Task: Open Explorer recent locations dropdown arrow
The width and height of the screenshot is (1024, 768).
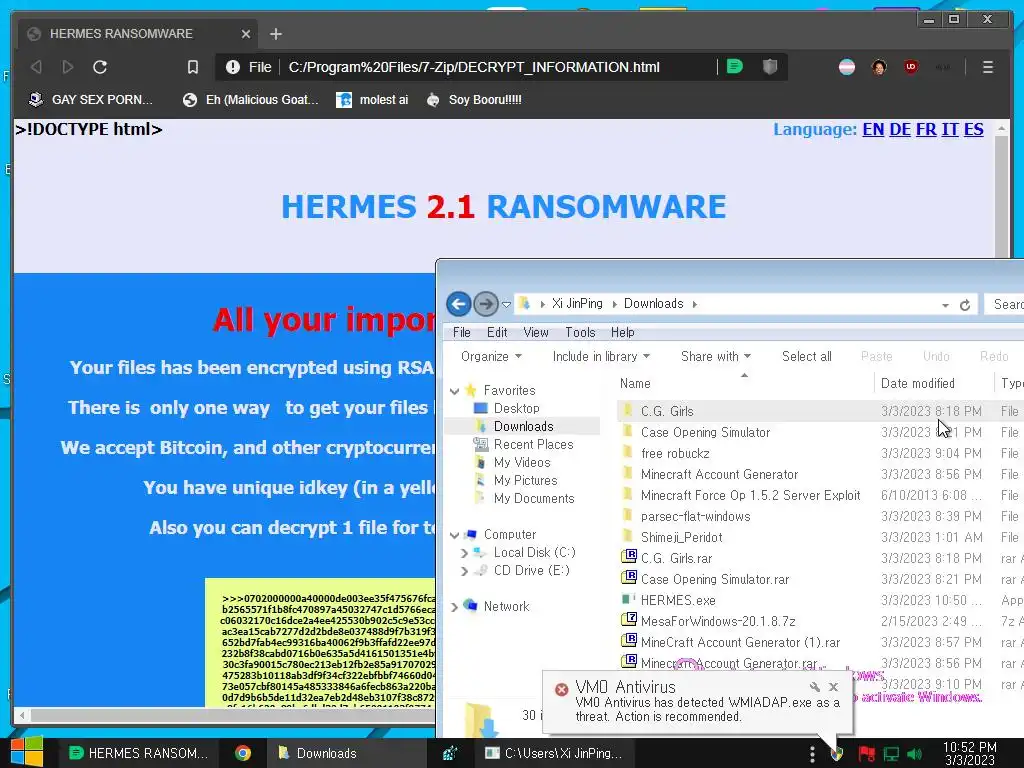Action: coord(506,304)
